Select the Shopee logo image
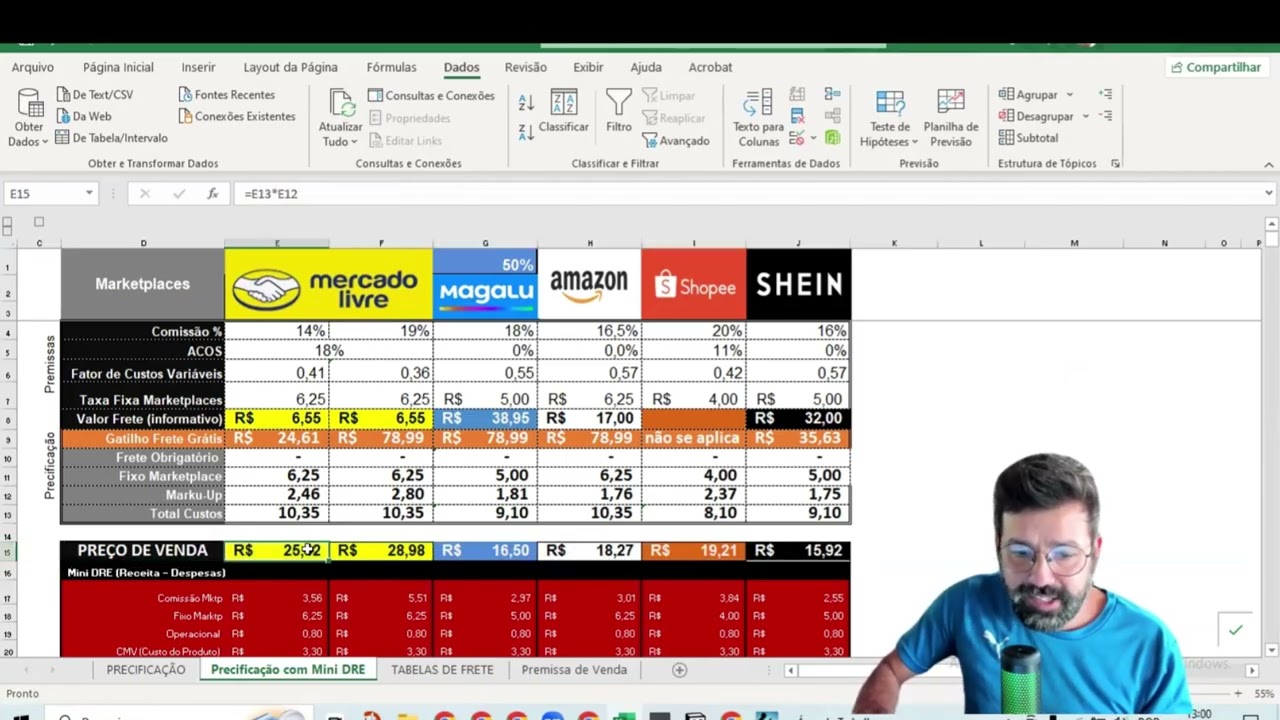Screen dimensions: 1280x720 tap(694, 284)
